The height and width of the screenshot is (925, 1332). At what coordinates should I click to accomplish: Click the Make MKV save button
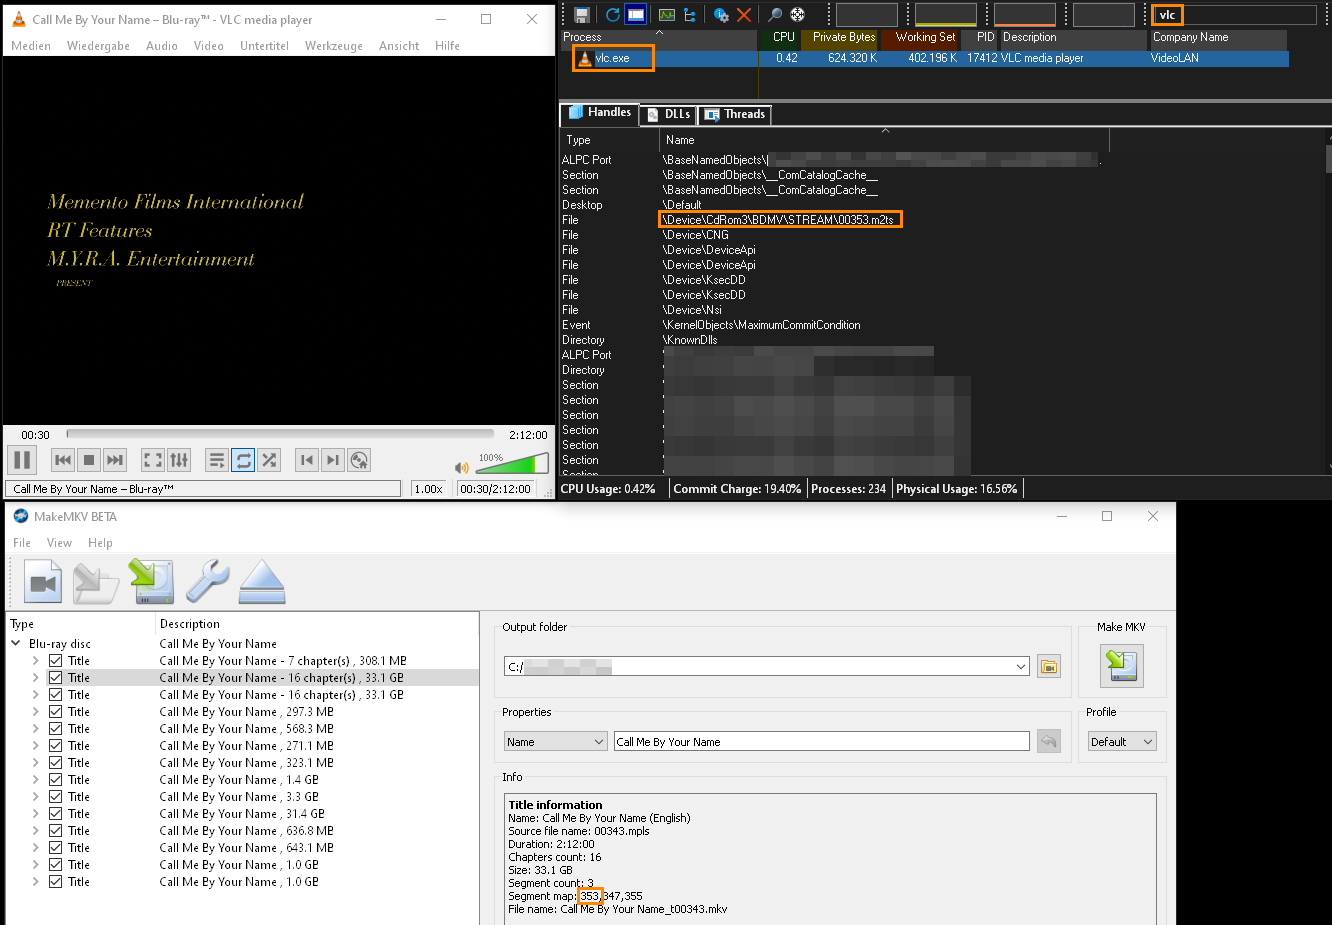[x=1121, y=665]
